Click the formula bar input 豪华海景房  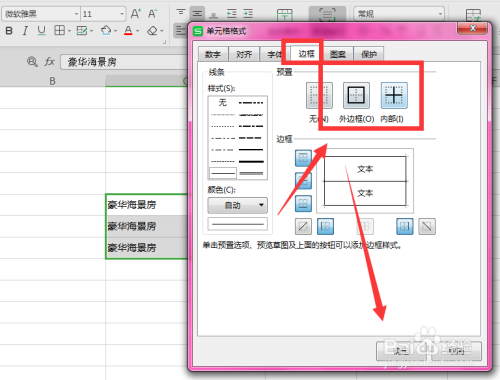point(125,62)
